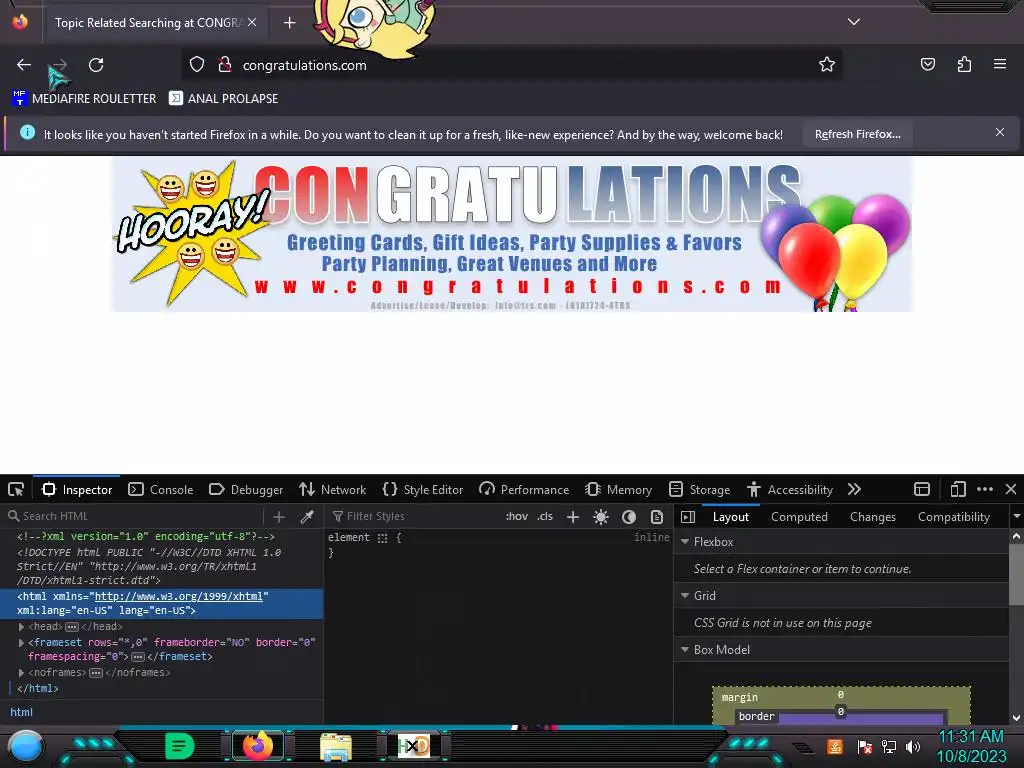Open Firefox from the taskbar

tap(257, 746)
